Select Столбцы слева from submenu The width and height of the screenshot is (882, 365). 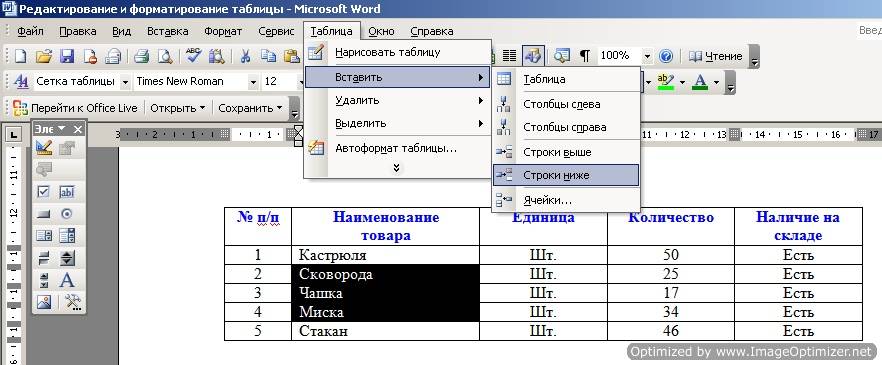tap(566, 104)
